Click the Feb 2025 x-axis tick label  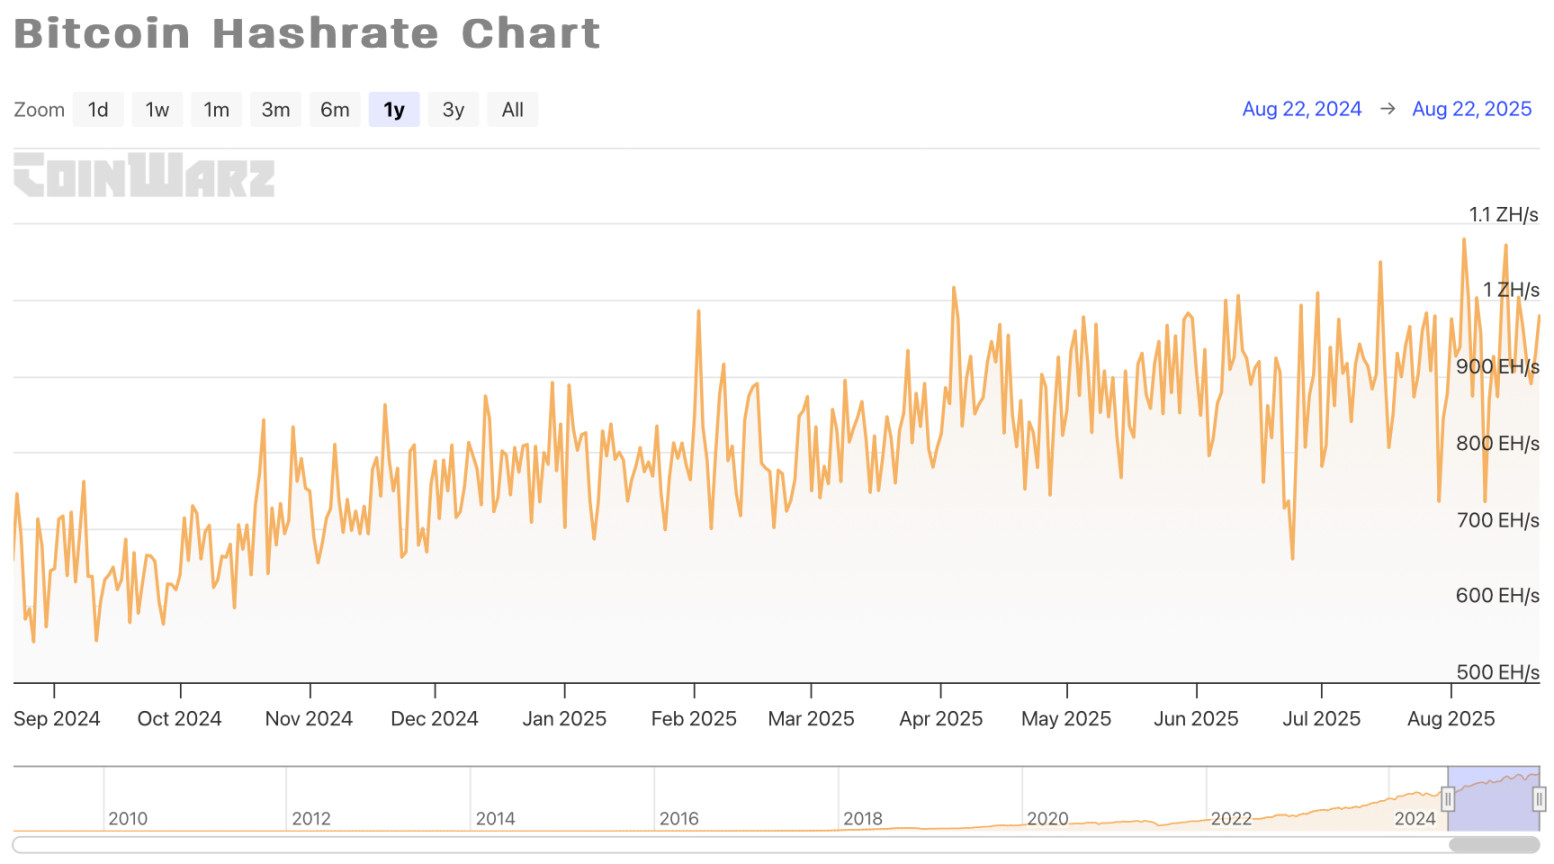pyautogui.click(x=693, y=718)
